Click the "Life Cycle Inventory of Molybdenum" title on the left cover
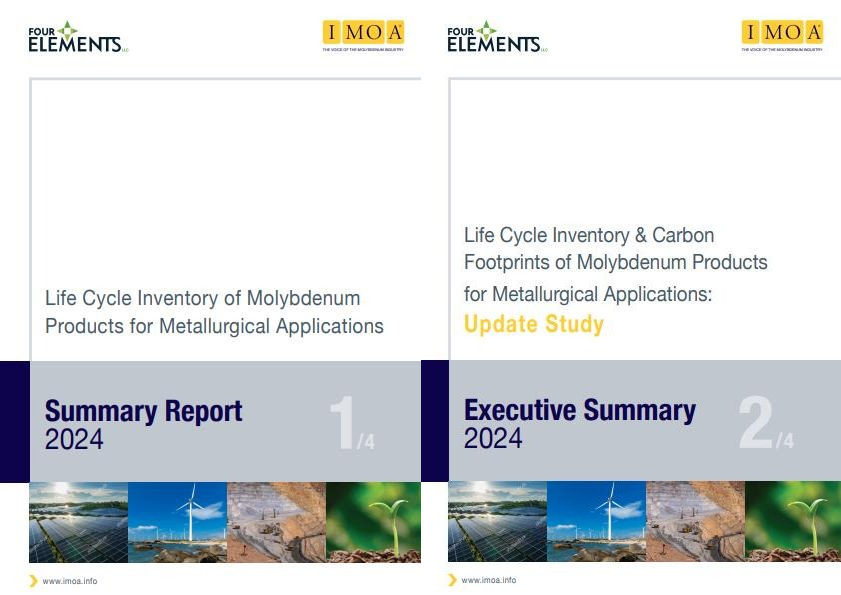The image size is (841, 595). (203, 298)
